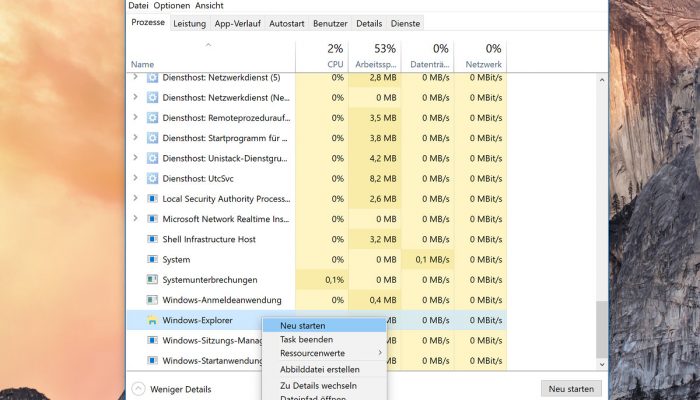Click the scrollbar up arrow
Screen dimensions: 700x400
(x=602, y=80)
